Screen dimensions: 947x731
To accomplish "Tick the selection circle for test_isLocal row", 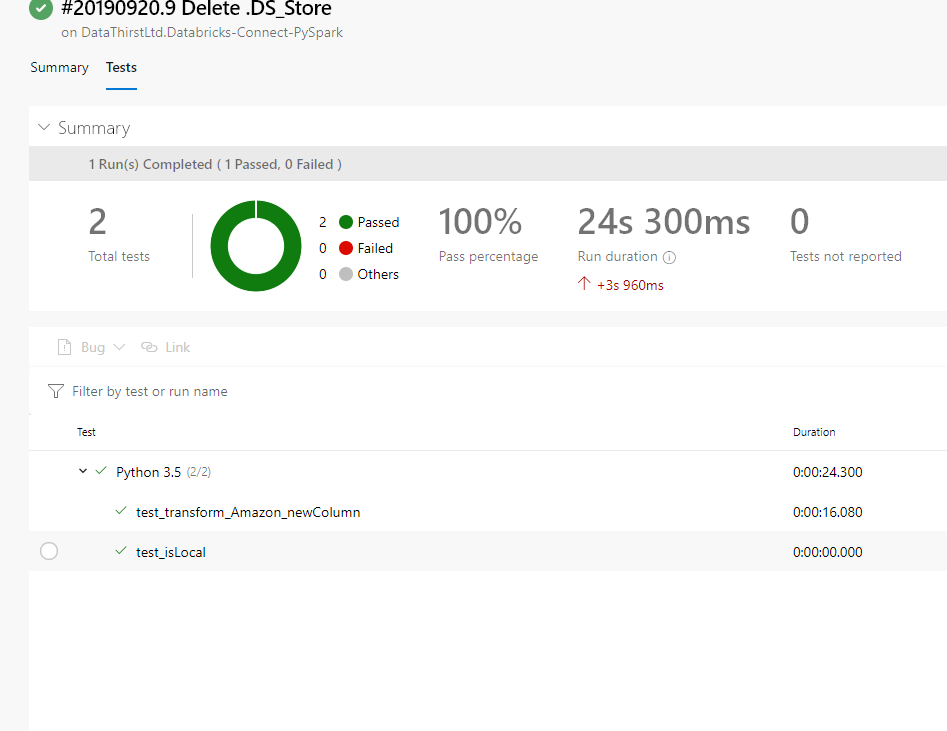I will pyautogui.click(x=49, y=551).
